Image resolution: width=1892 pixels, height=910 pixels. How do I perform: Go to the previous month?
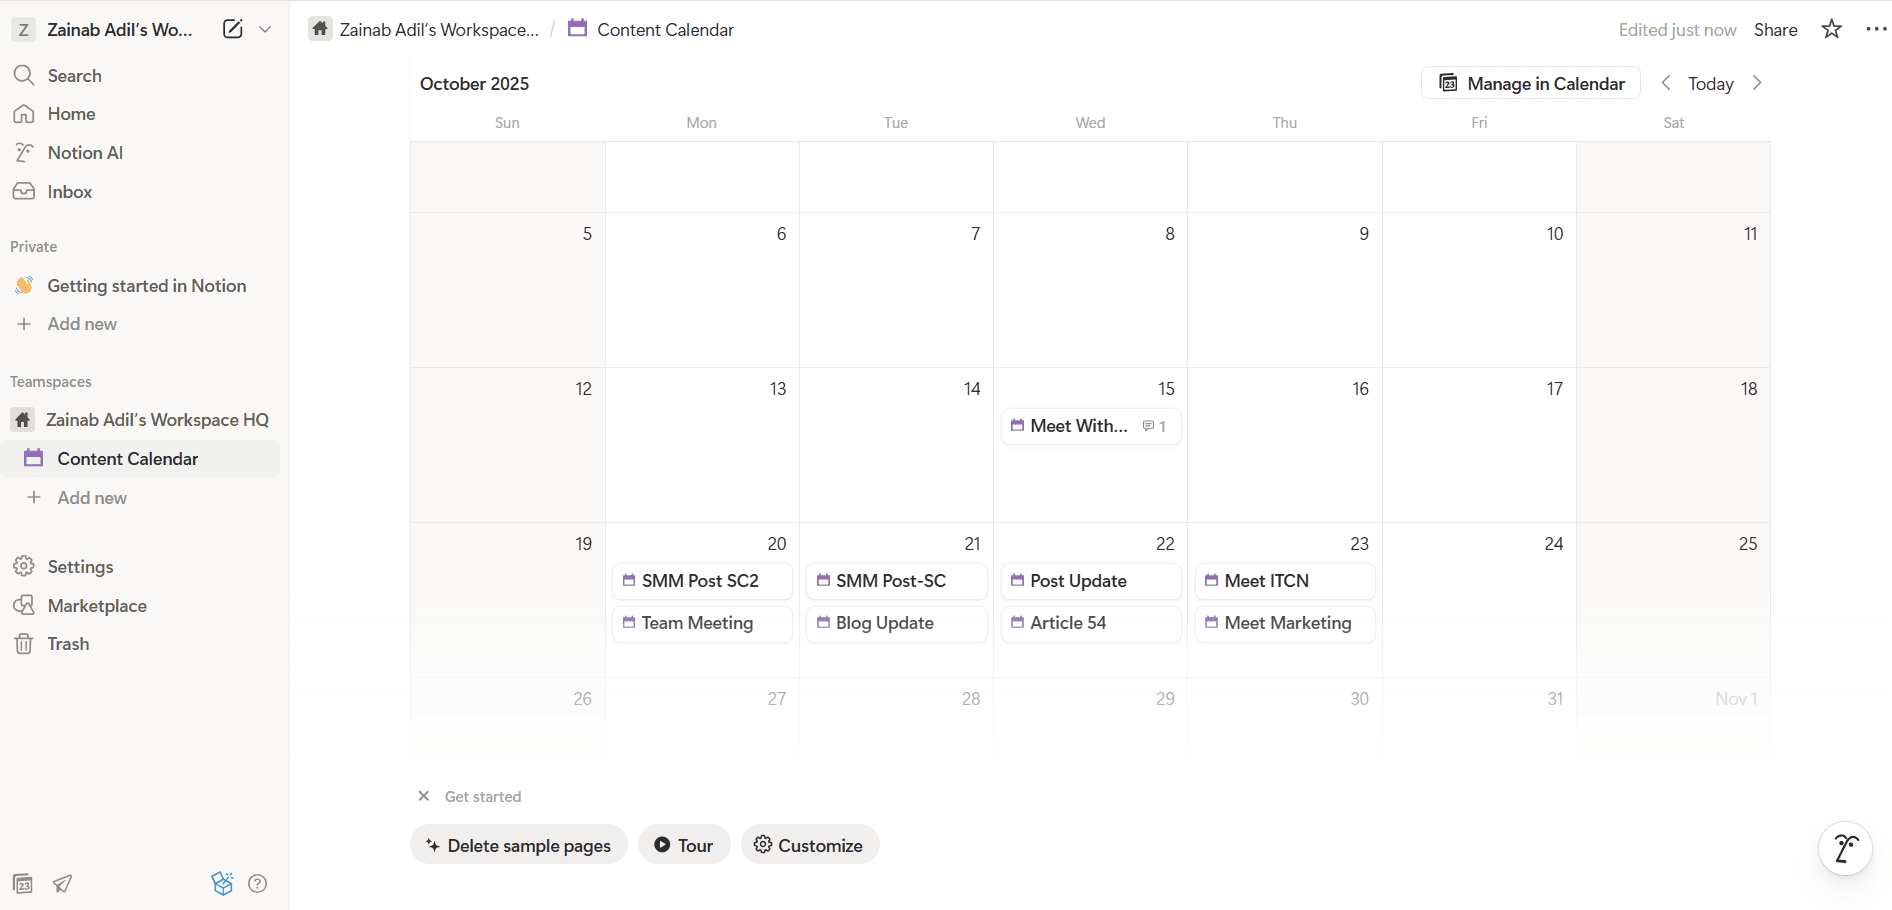(x=1666, y=83)
